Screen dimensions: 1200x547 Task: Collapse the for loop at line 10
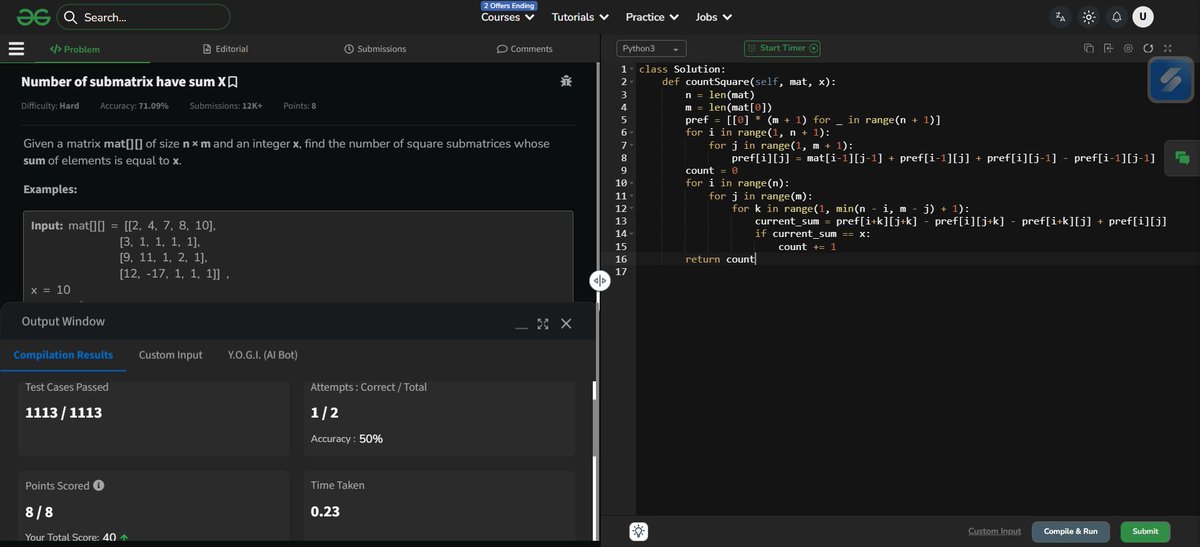pyautogui.click(x=631, y=183)
